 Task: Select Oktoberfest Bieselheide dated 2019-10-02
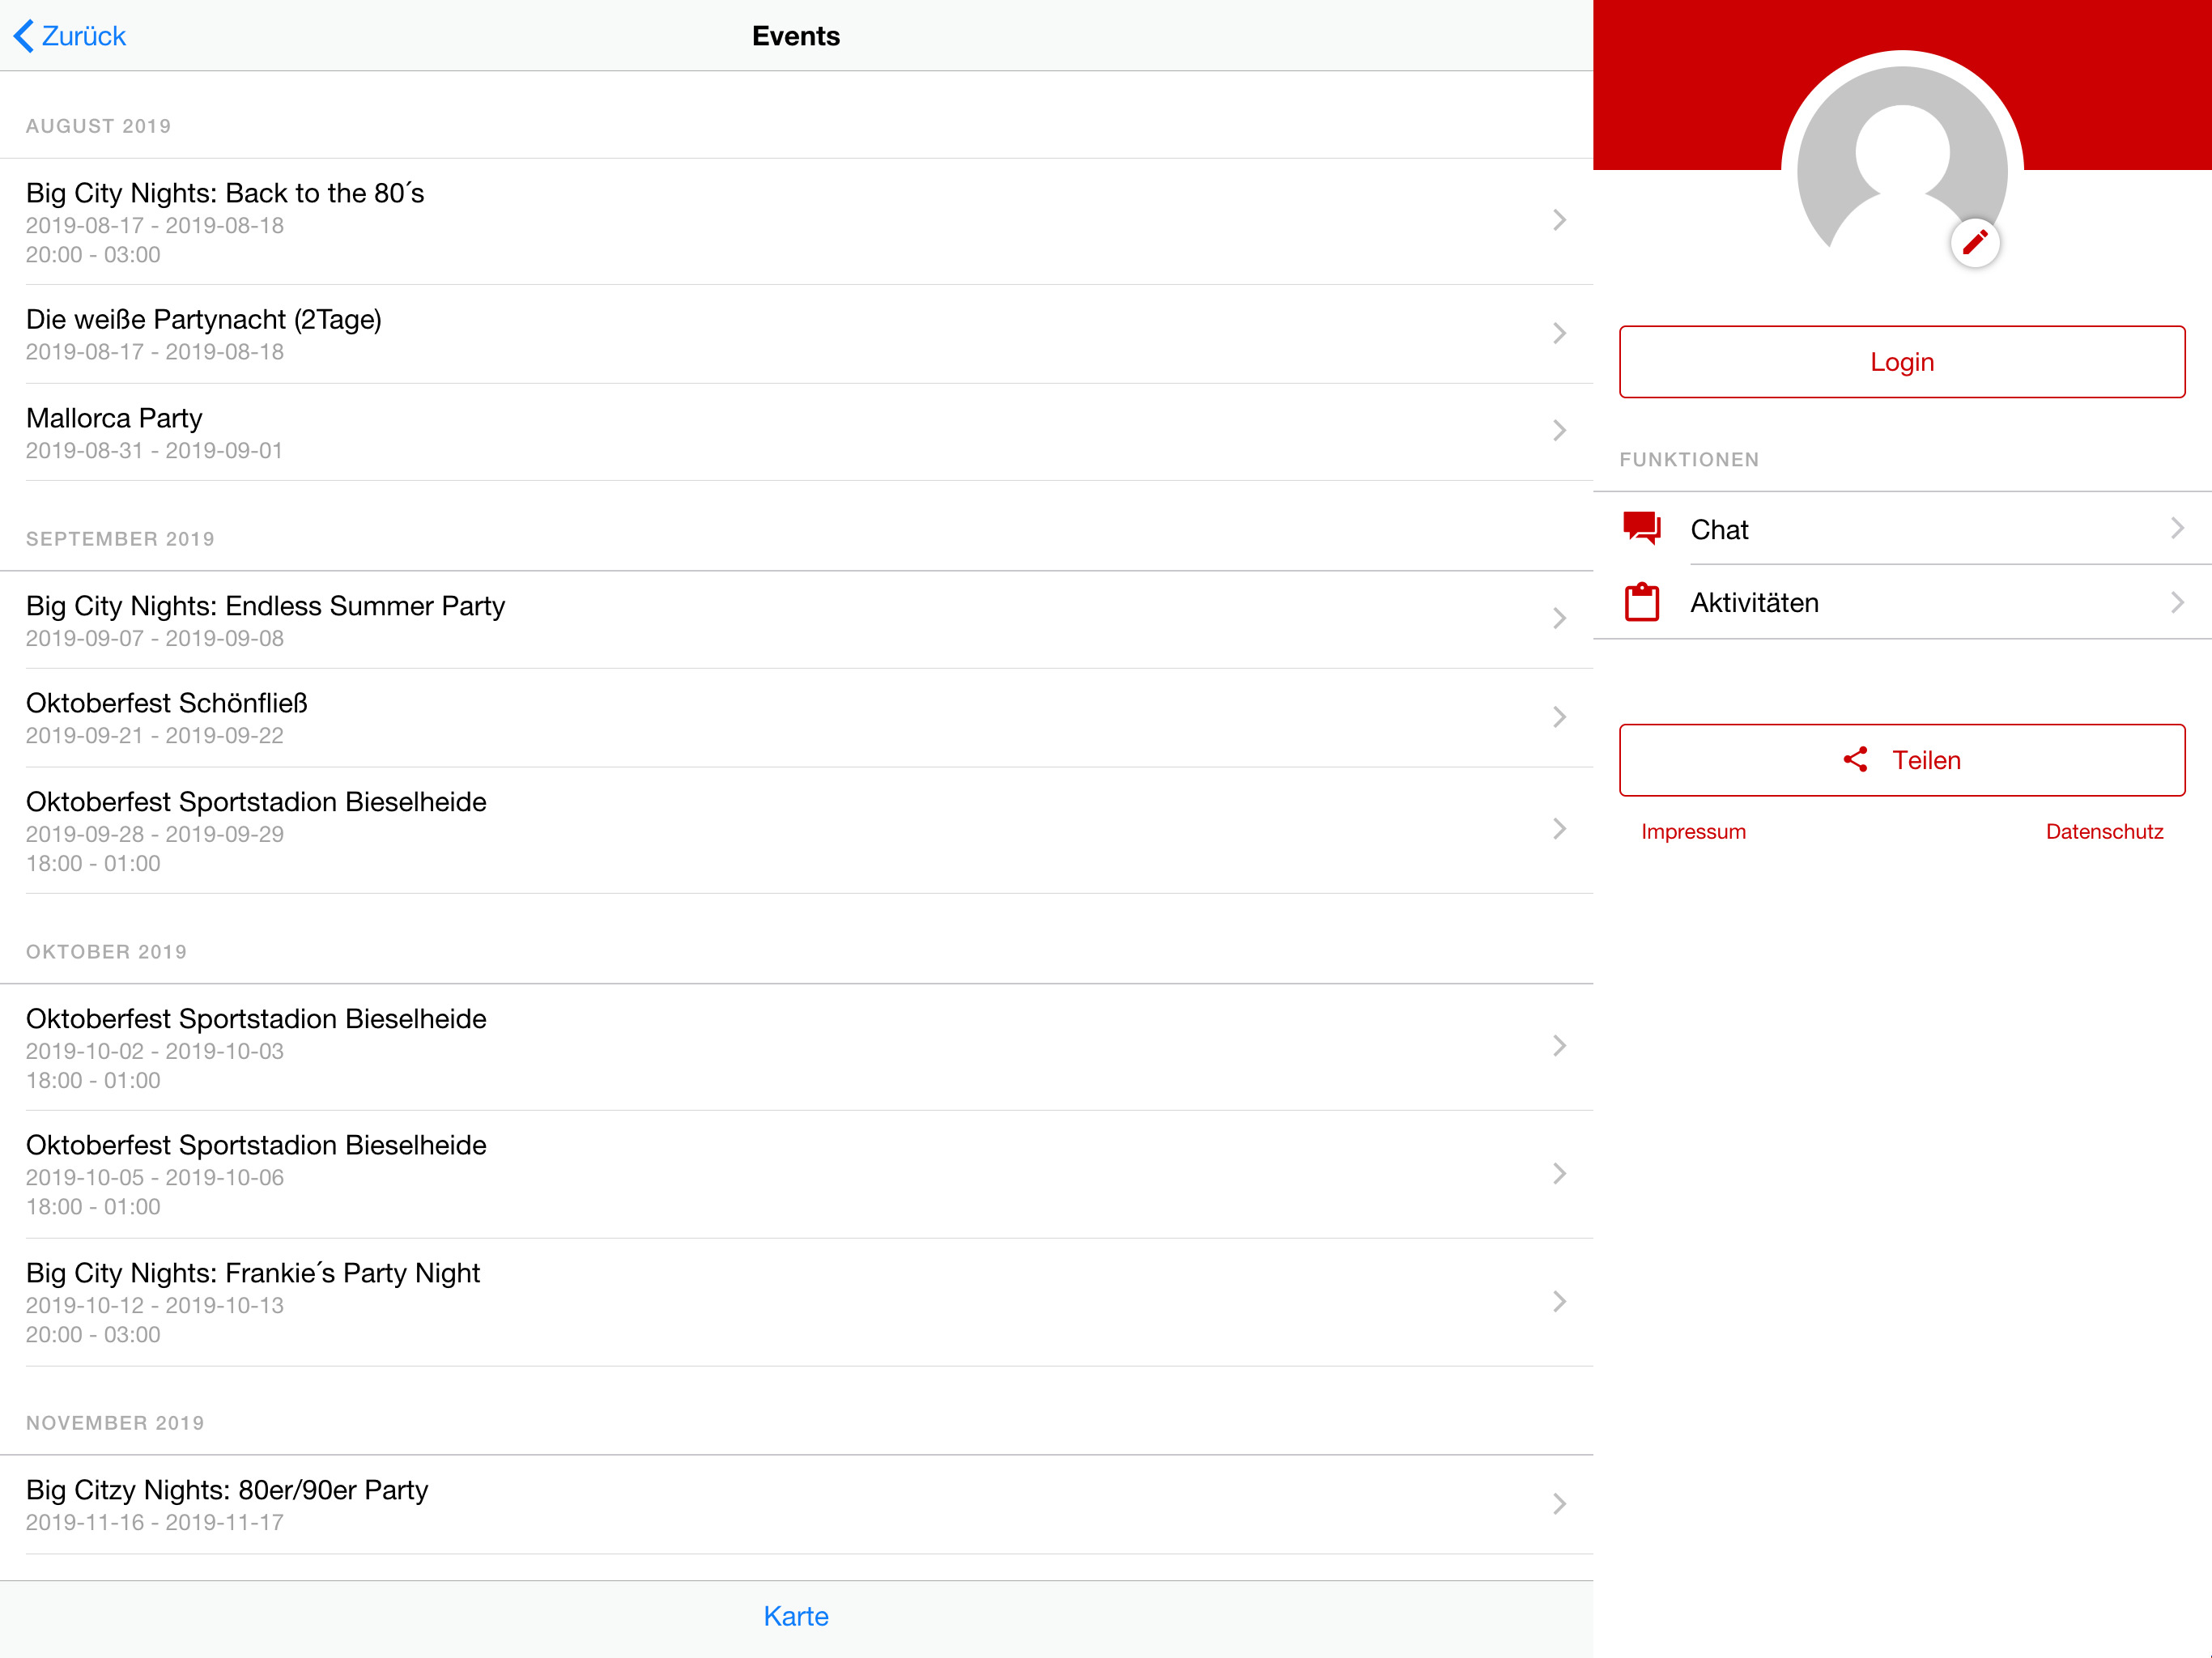pyautogui.click(x=796, y=1047)
